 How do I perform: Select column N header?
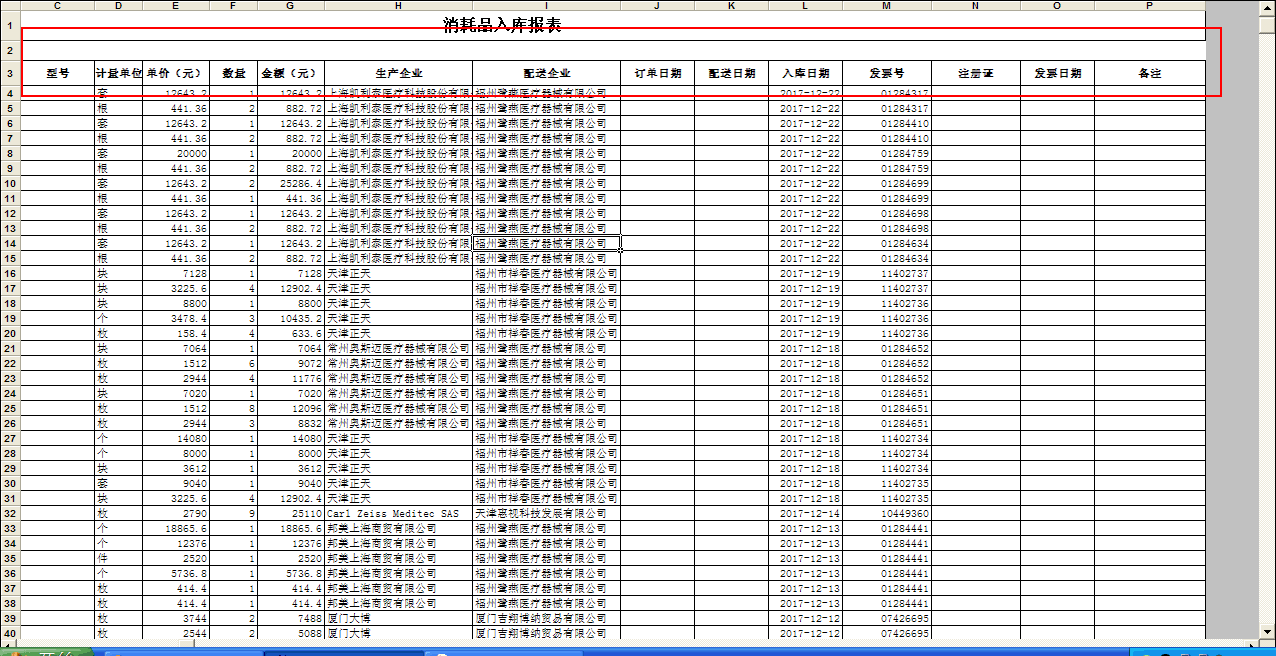975,6
